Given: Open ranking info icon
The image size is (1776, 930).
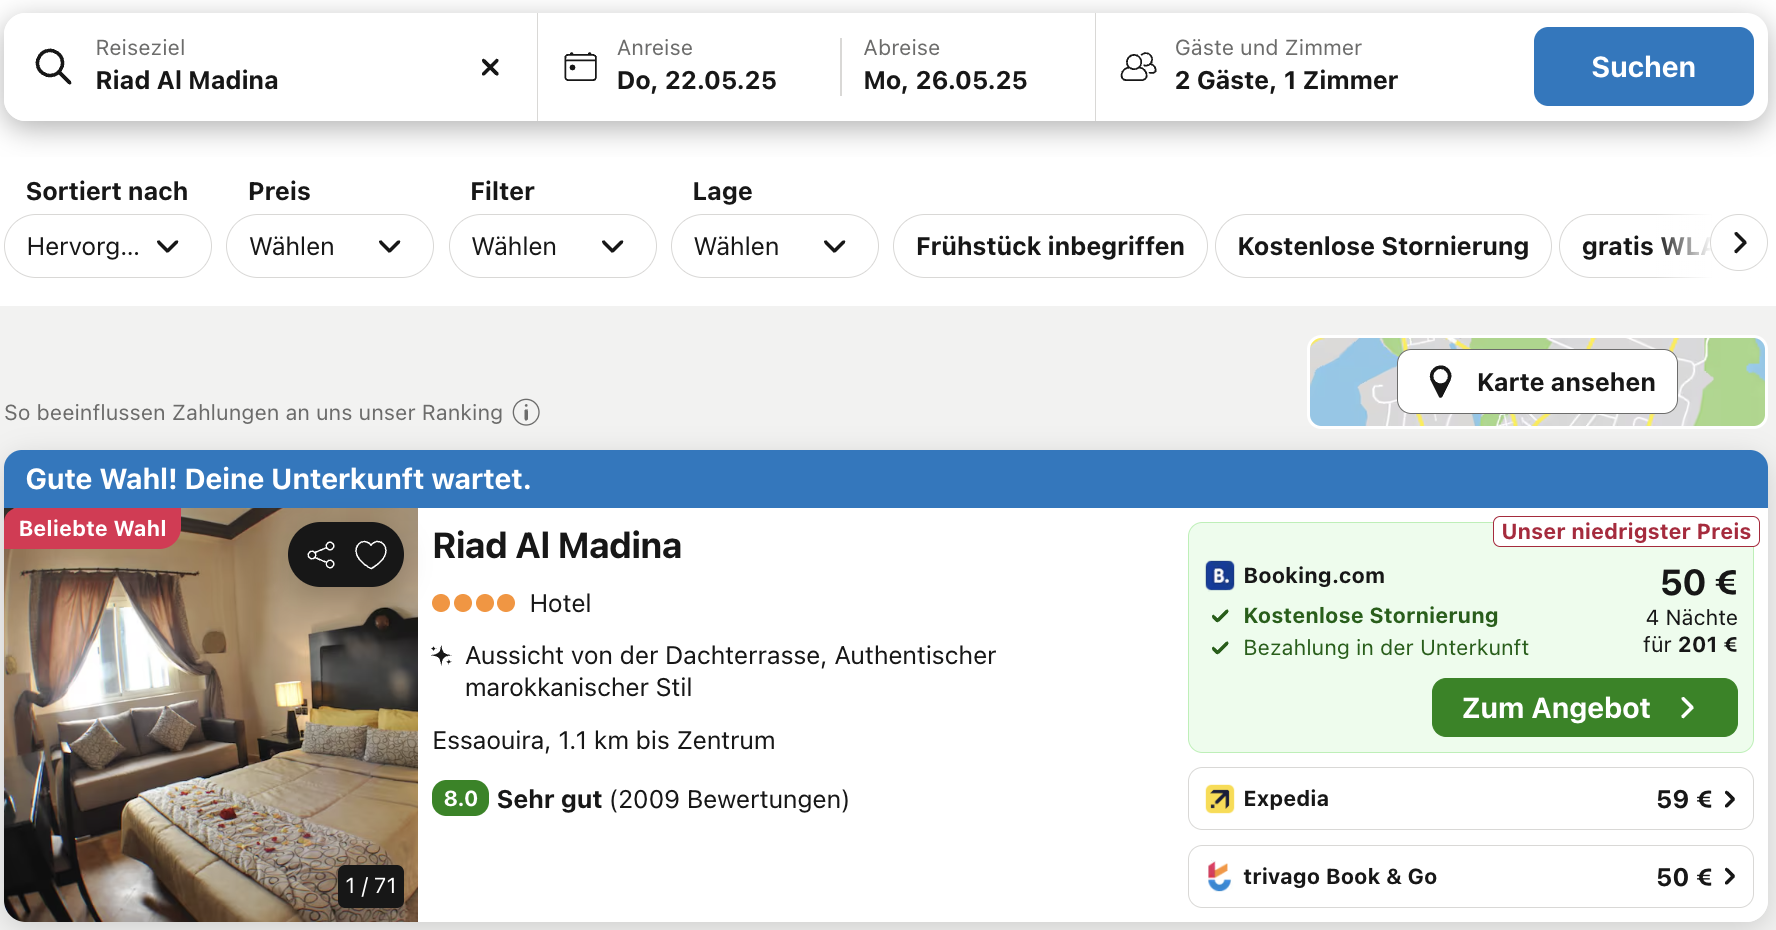Looking at the screenshot, I should click(526, 412).
